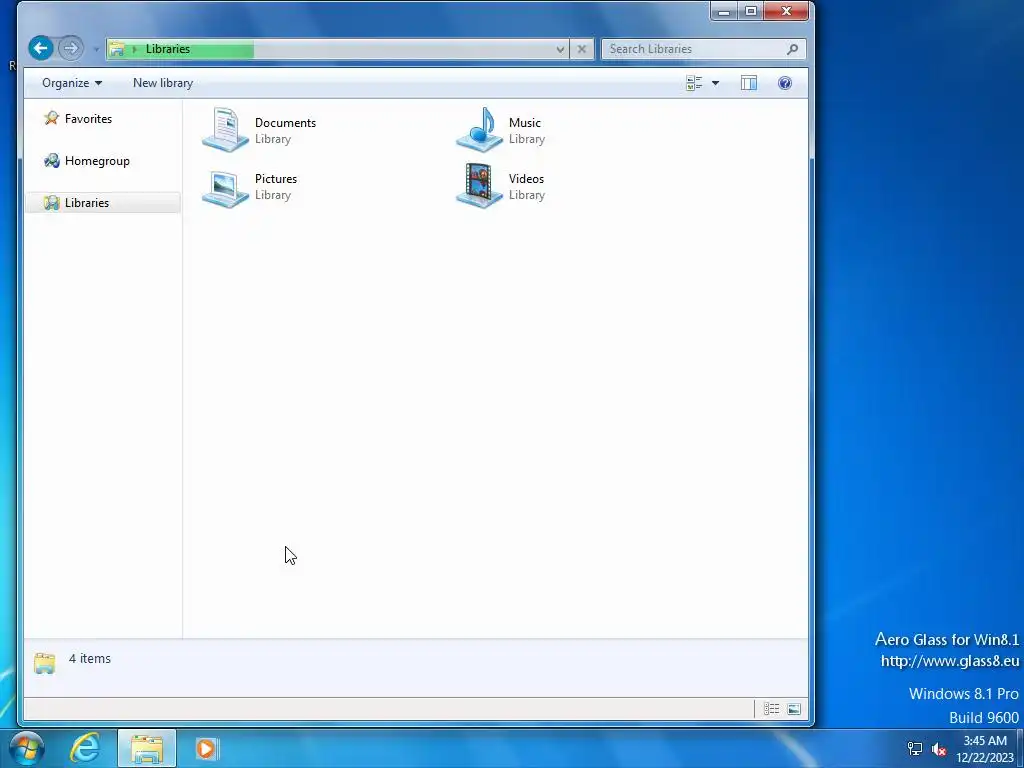Select Libraries text in the address bar
The height and width of the screenshot is (768, 1024).
168,49
